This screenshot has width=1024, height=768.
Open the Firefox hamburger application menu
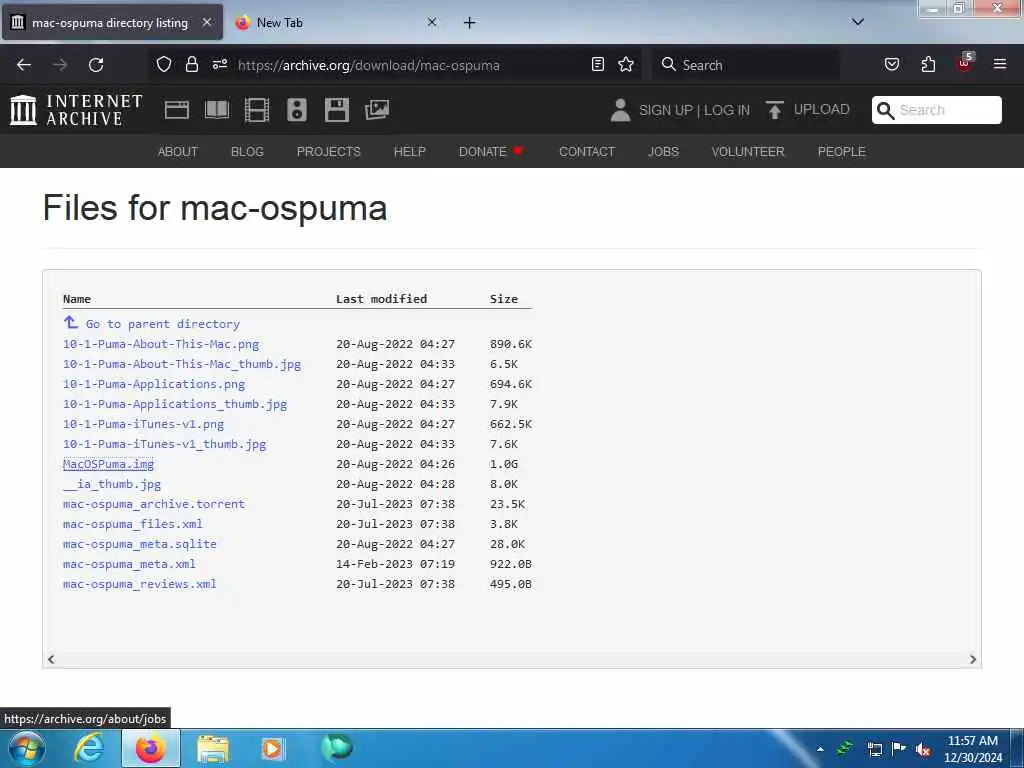(999, 64)
